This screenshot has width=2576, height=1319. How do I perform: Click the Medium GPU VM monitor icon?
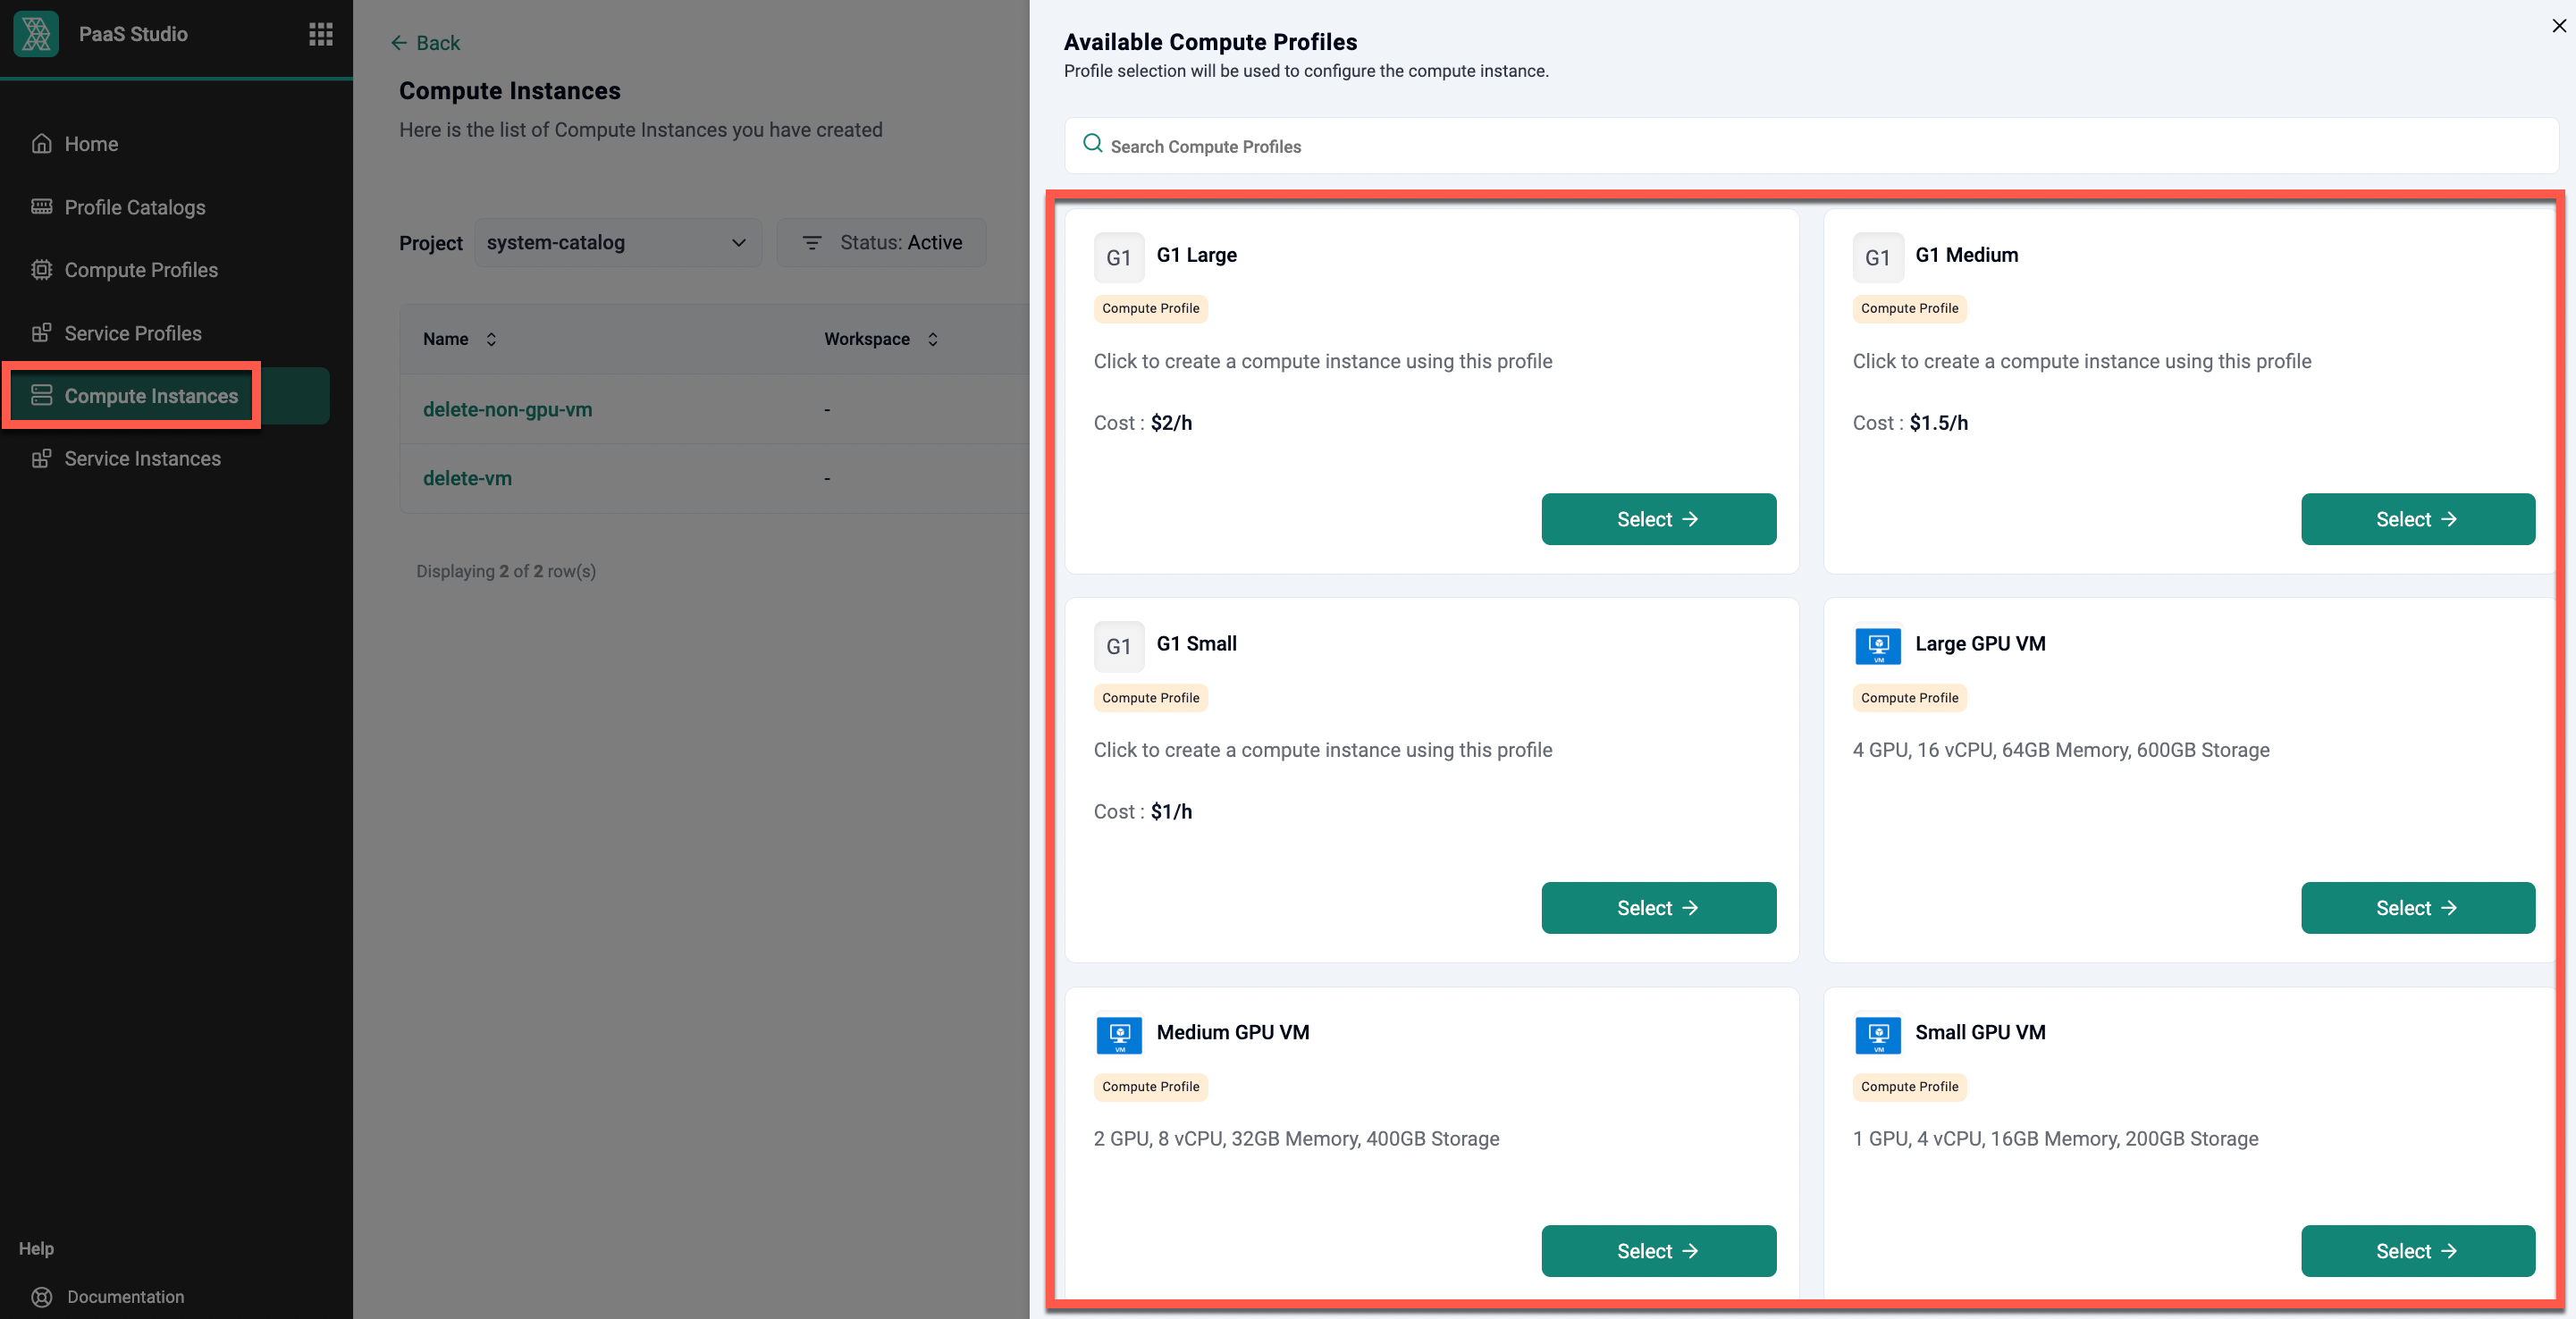(x=1118, y=1035)
